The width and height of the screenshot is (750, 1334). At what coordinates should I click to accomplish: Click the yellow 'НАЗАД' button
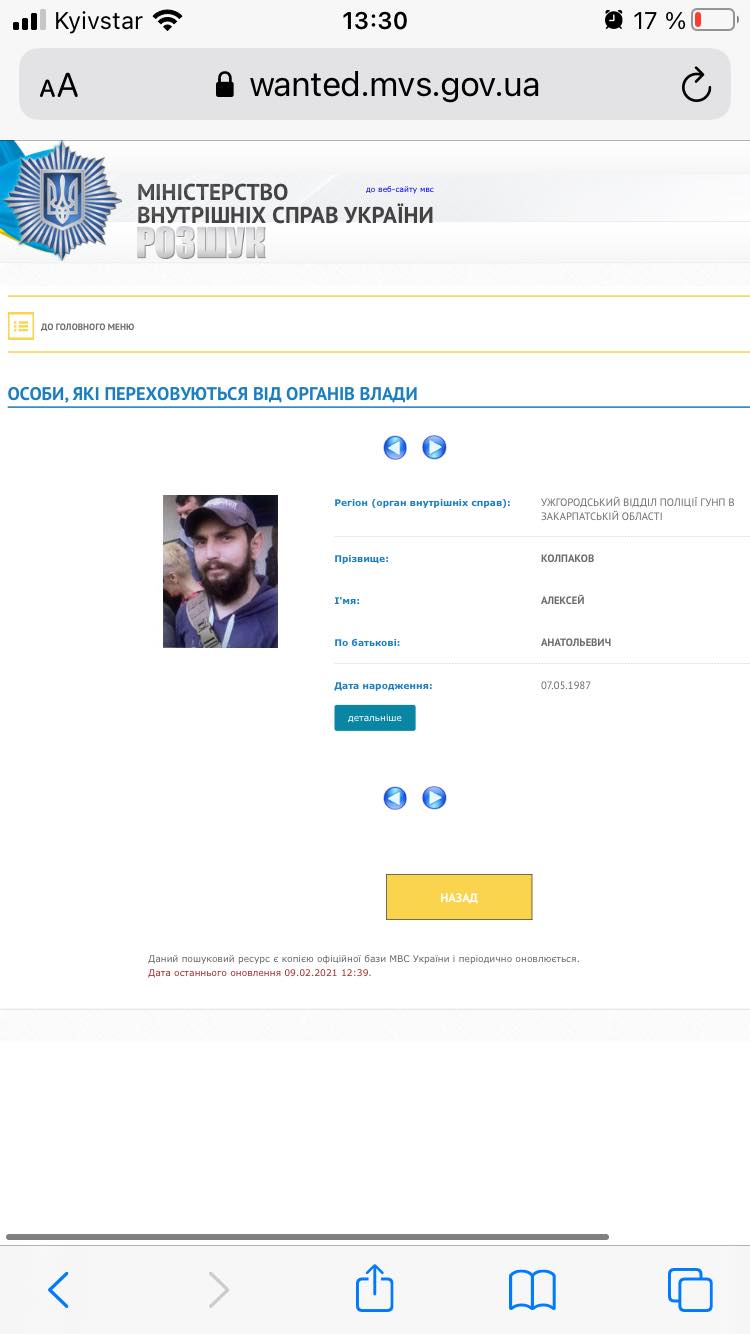click(459, 897)
